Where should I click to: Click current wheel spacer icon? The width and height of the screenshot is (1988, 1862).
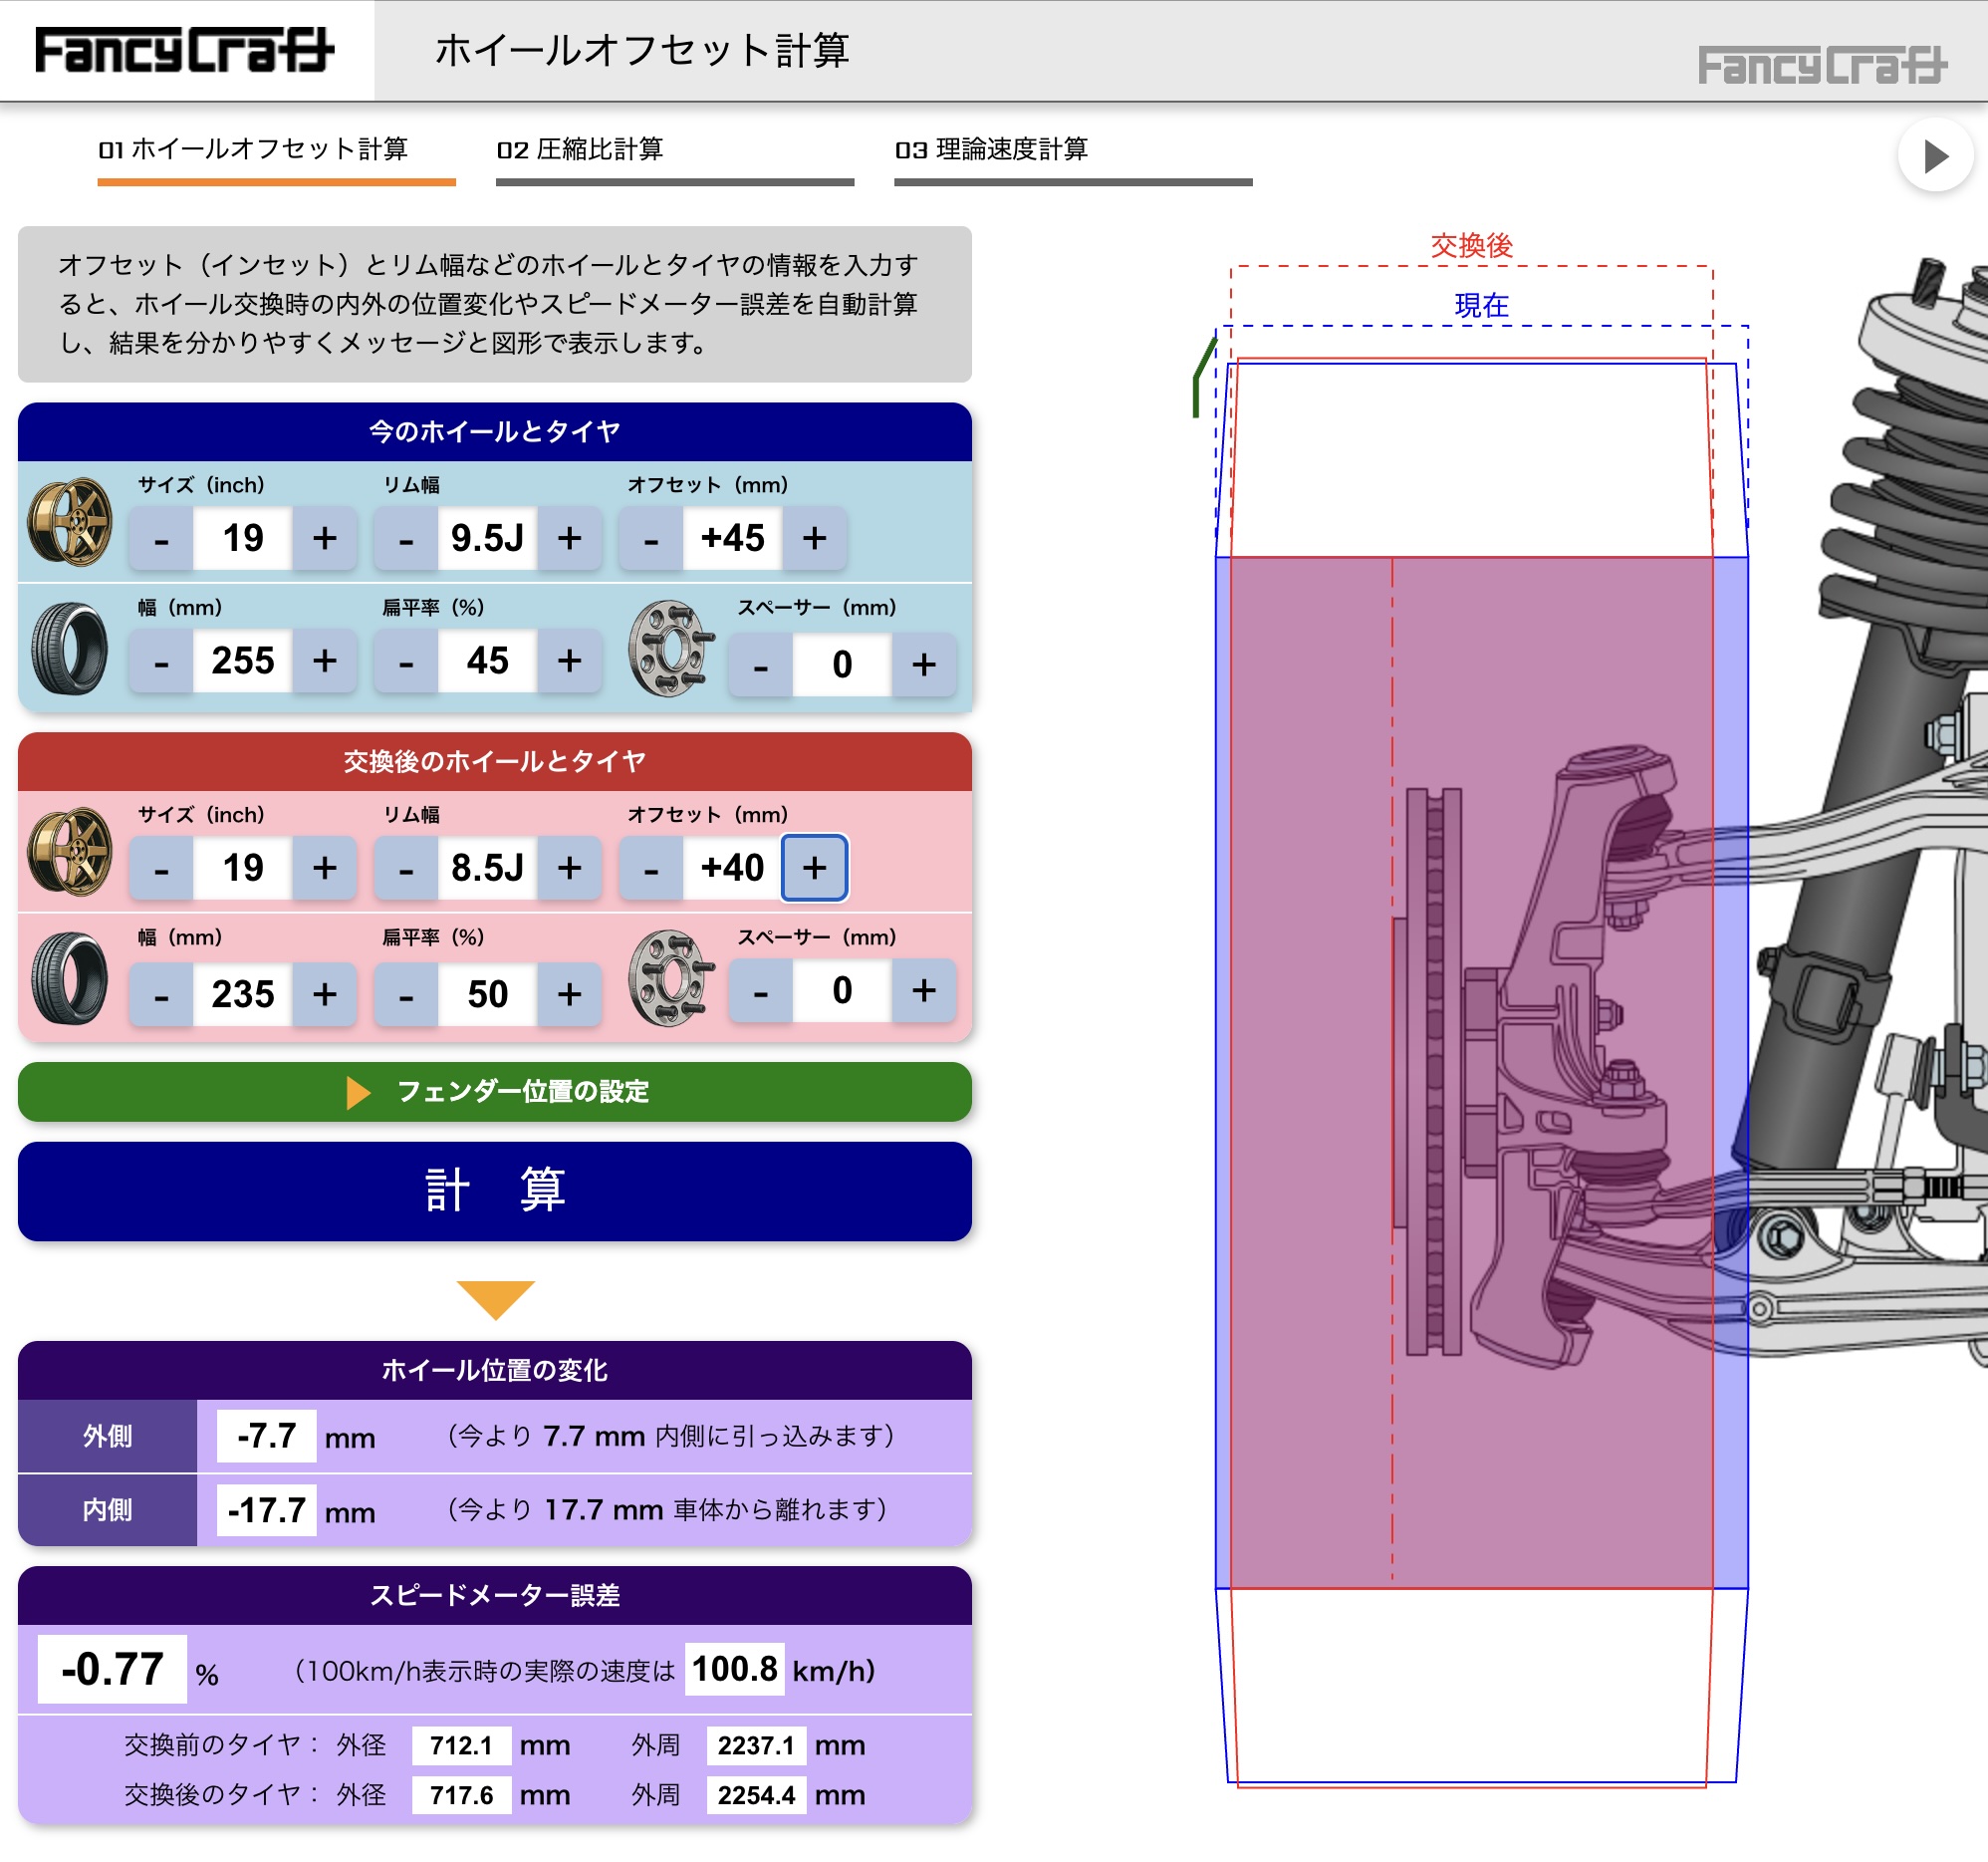tap(670, 648)
